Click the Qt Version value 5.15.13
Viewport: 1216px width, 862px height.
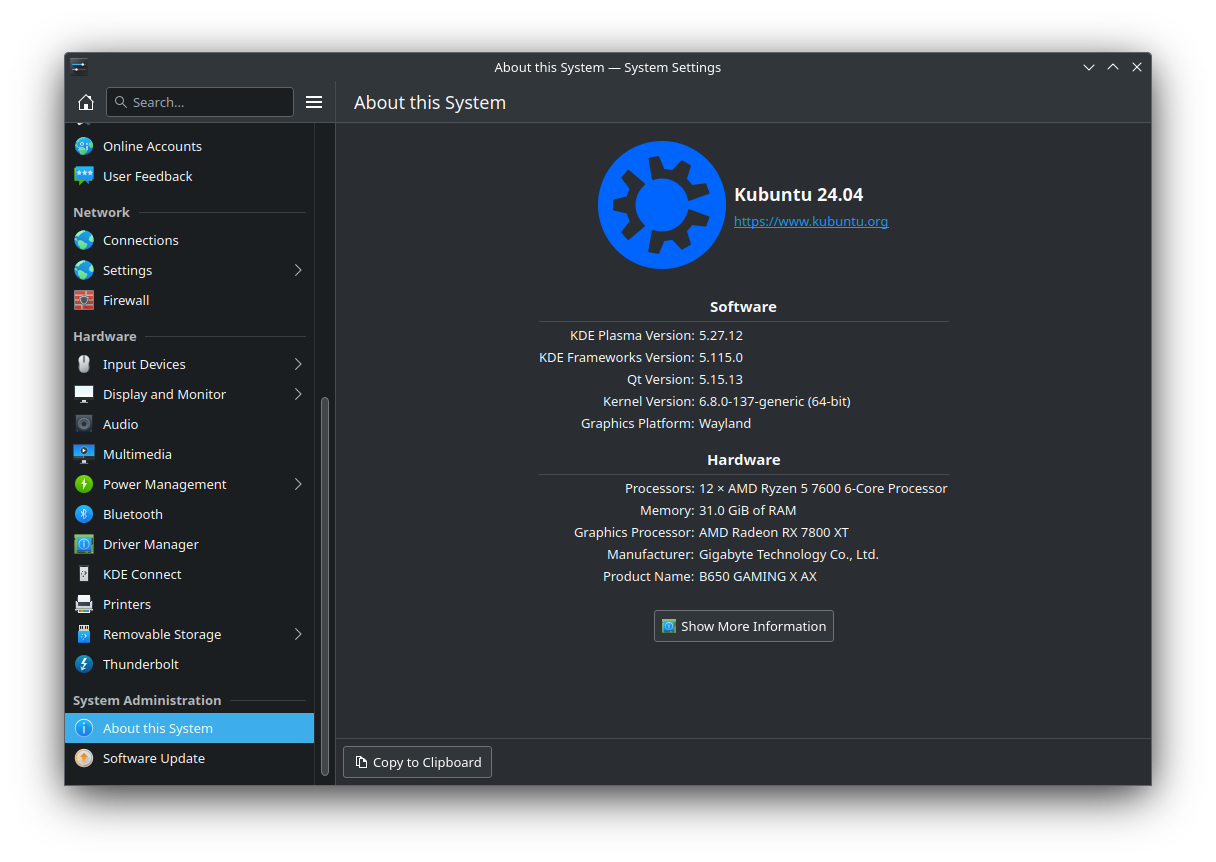pos(721,379)
